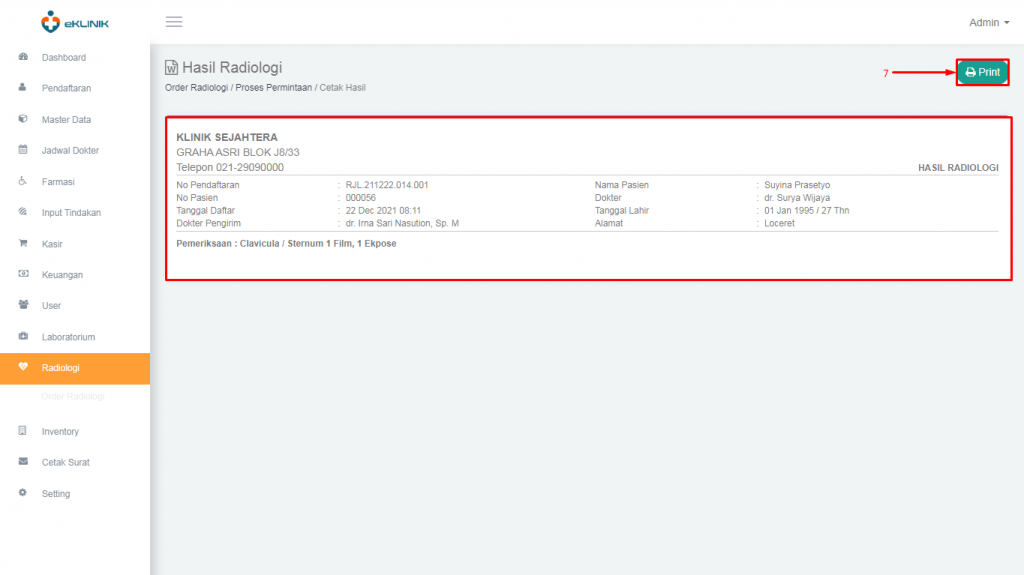1024x575 pixels.
Task: Expand the Inventory sidebar menu
Action: point(60,432)
